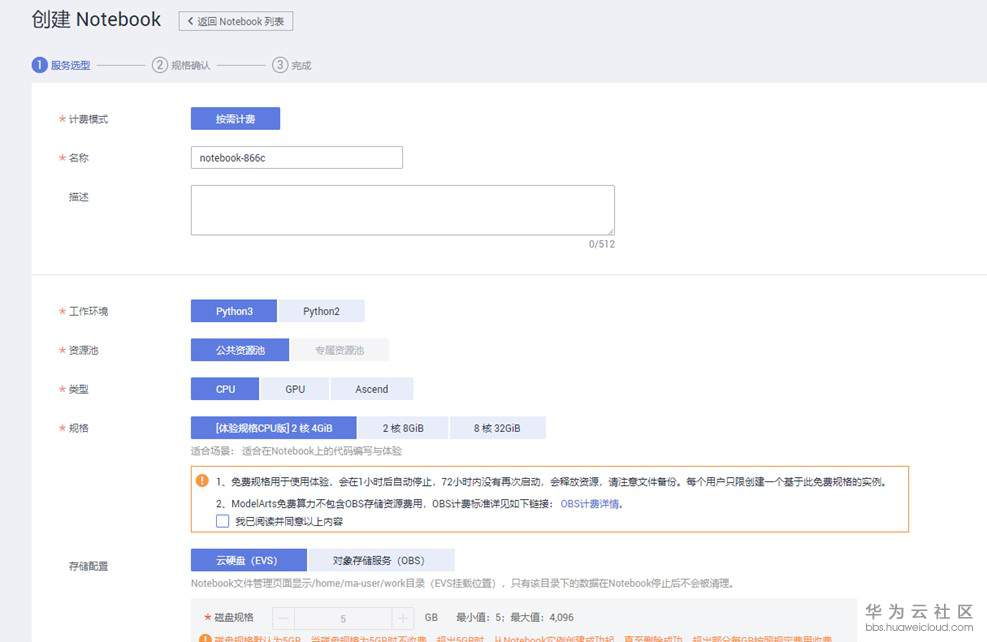Select step 2 规格确认 indicator
Image resolution: width=987 pixels, height=642 pixels.
pos(181,65)
